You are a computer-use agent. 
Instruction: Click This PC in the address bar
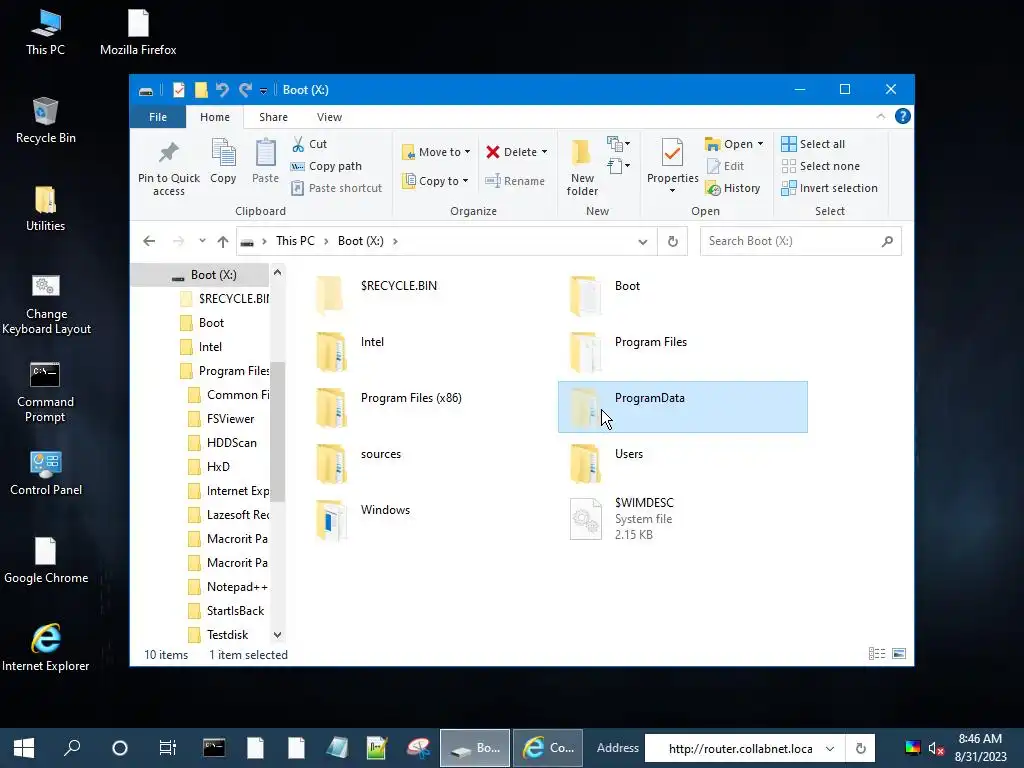pyautogui.click(x=295, y=241)
